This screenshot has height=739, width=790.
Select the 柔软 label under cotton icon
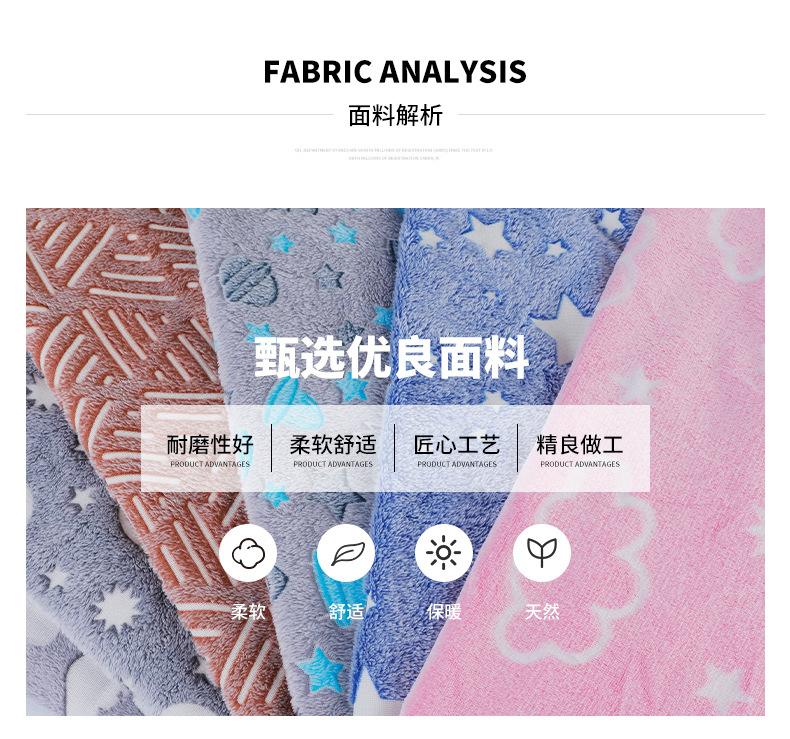pyautogui.click(x=248, y=612)
